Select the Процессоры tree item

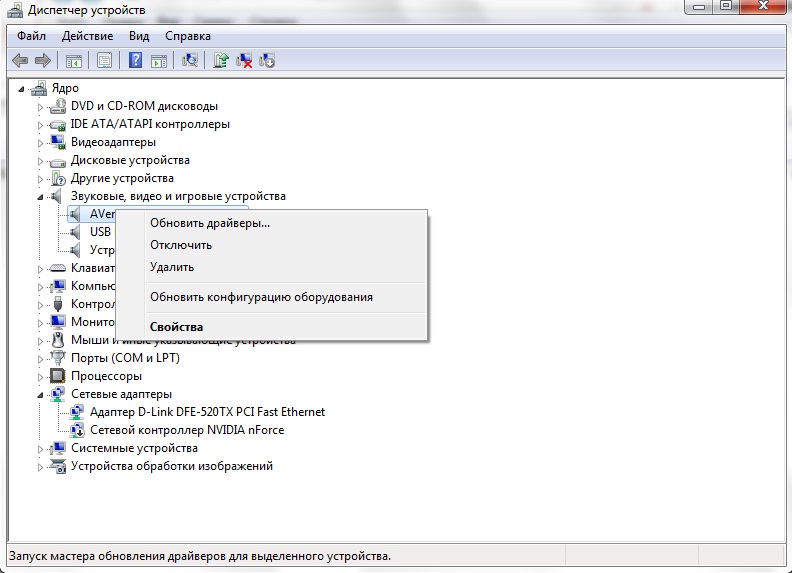coord(106,376)
